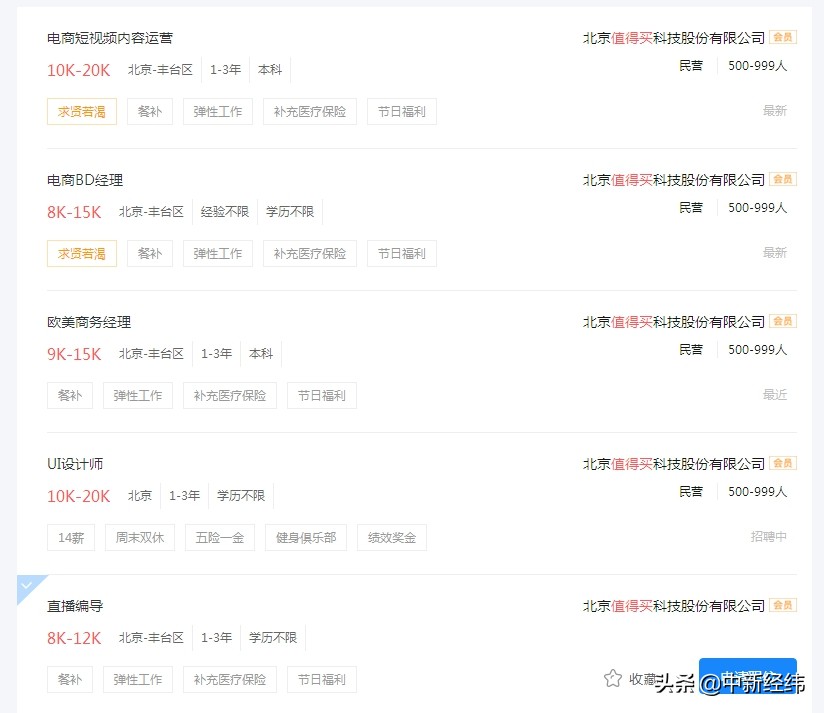Click 会员 badge on 电商BD经理 listing
This screenshot has height=713, width=824.
pyautogui.click(x=782, y=179)
